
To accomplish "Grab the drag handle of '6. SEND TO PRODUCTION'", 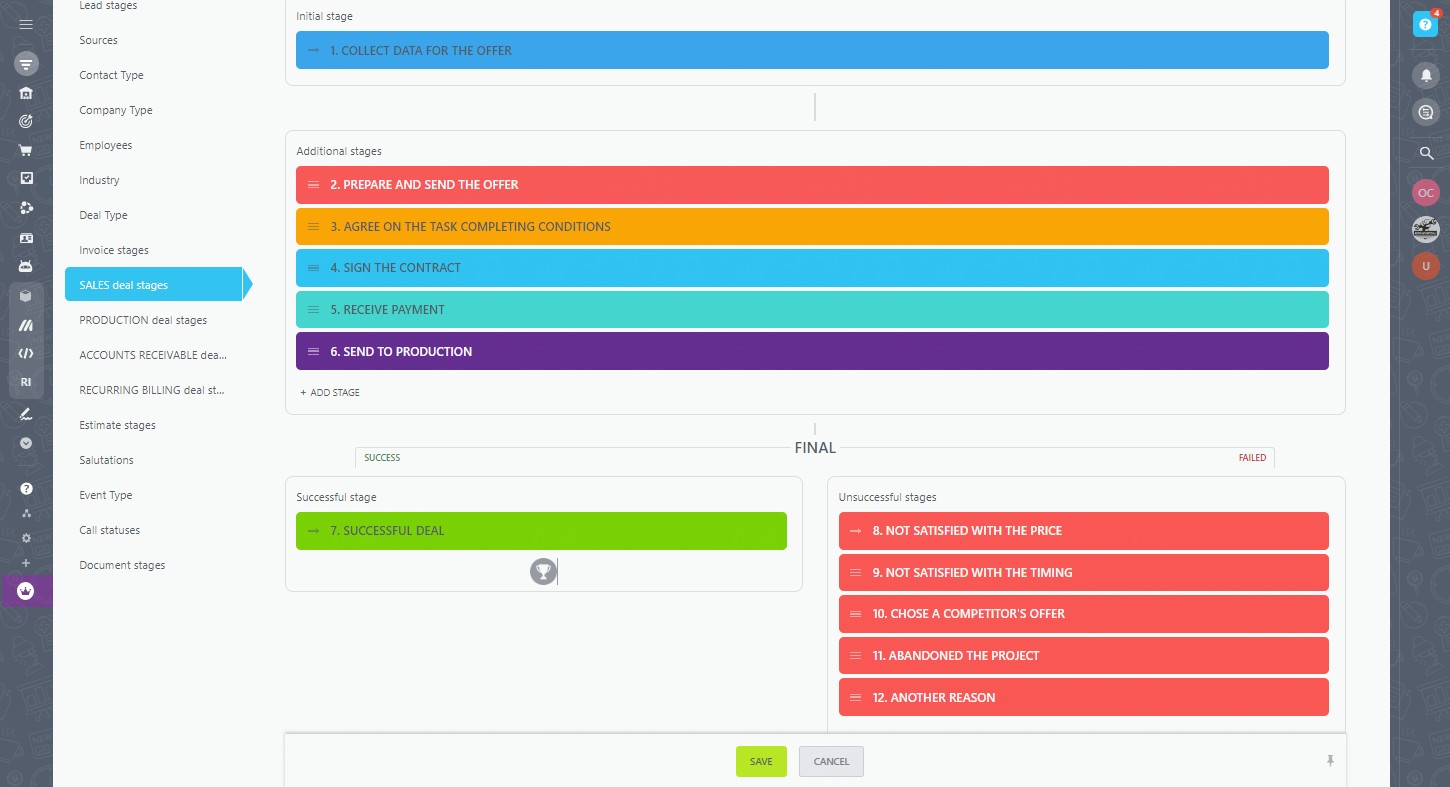I will [x=313, y=352].
